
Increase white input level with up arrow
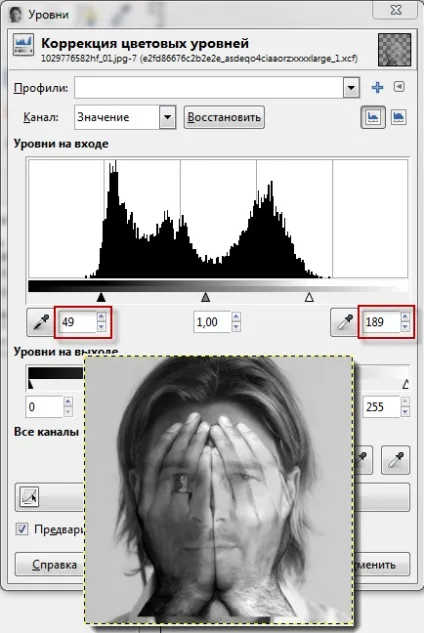click(405, 317)
